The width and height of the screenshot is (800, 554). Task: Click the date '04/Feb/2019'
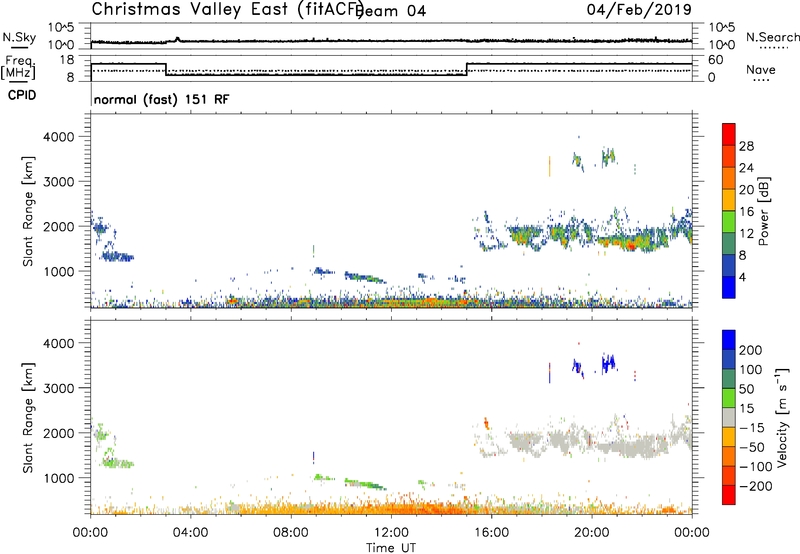(x=639, y=9)
